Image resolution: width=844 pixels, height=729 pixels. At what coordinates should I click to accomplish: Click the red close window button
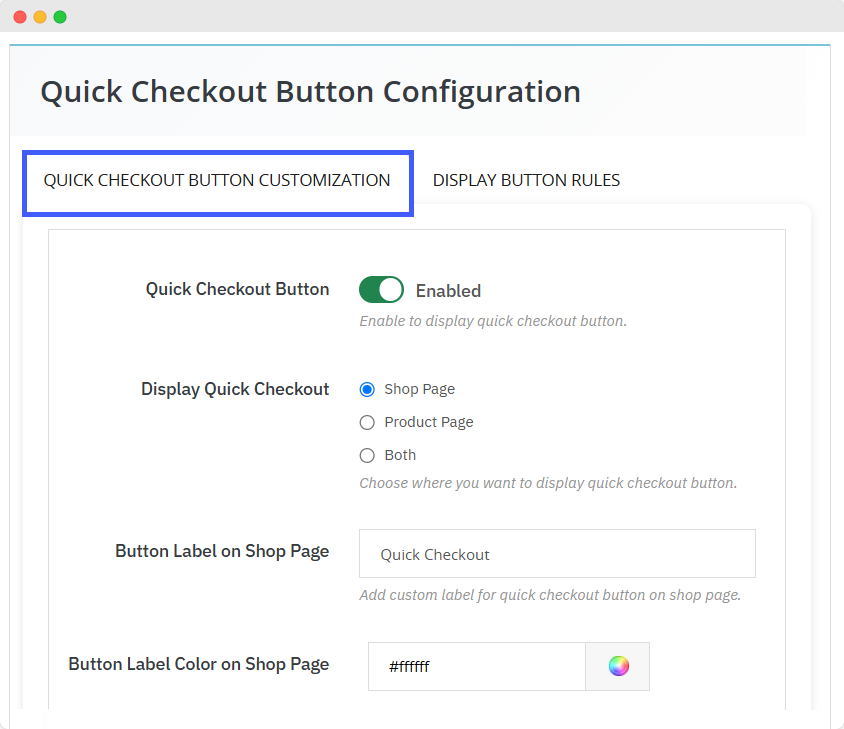(20, 17)
